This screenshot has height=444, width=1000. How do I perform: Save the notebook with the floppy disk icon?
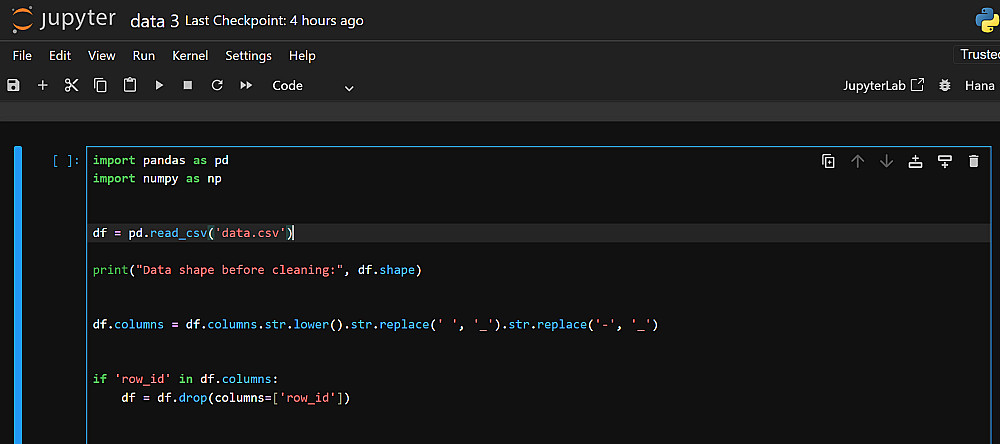pyautogui.click(x=13, y=86)
